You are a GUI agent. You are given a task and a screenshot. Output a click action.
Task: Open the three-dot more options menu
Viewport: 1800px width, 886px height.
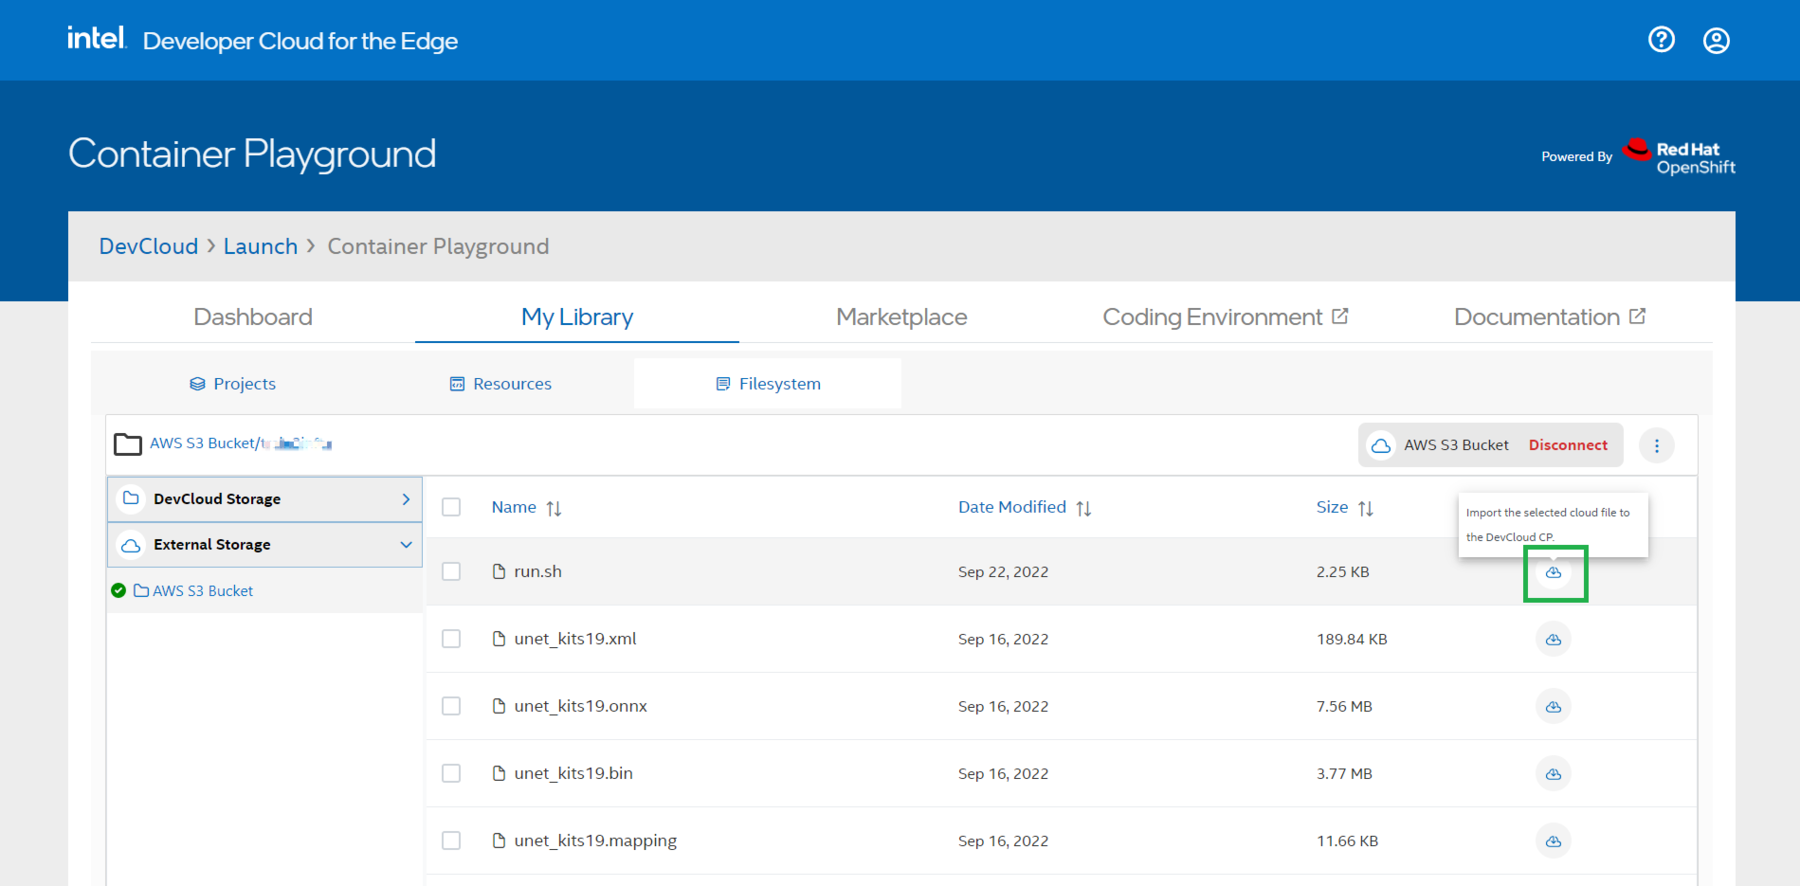tap(1656, 446)
